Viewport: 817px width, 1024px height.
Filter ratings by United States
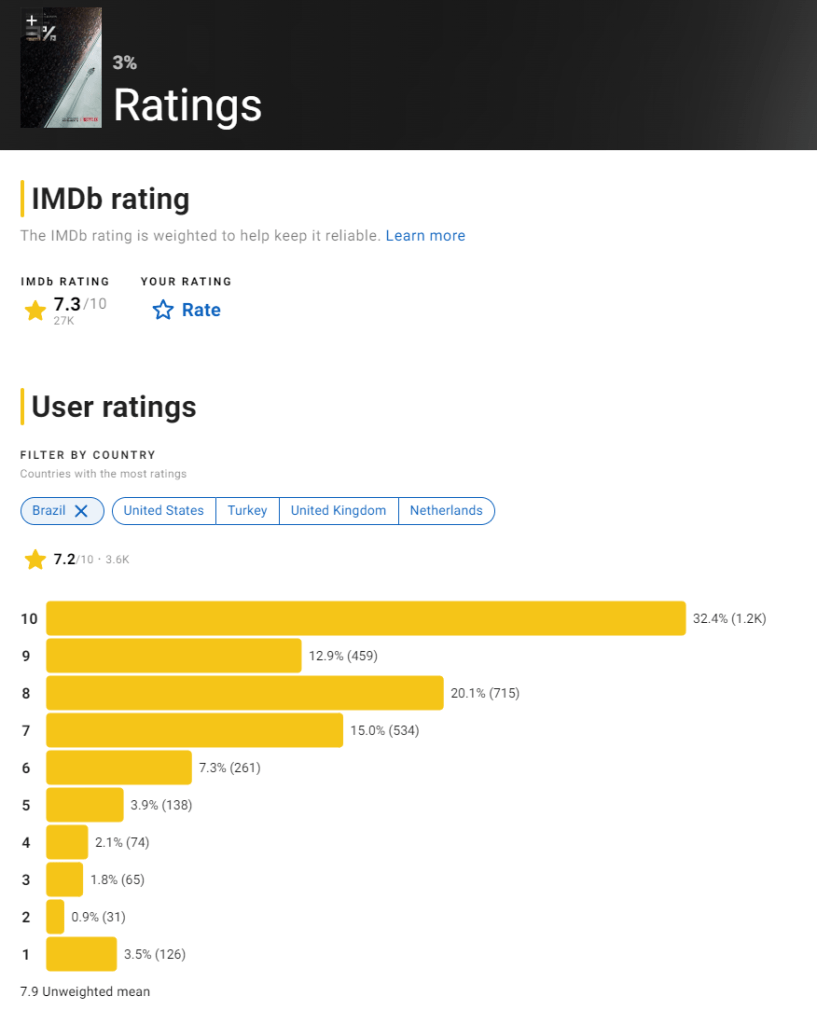[x=164, y=511]
